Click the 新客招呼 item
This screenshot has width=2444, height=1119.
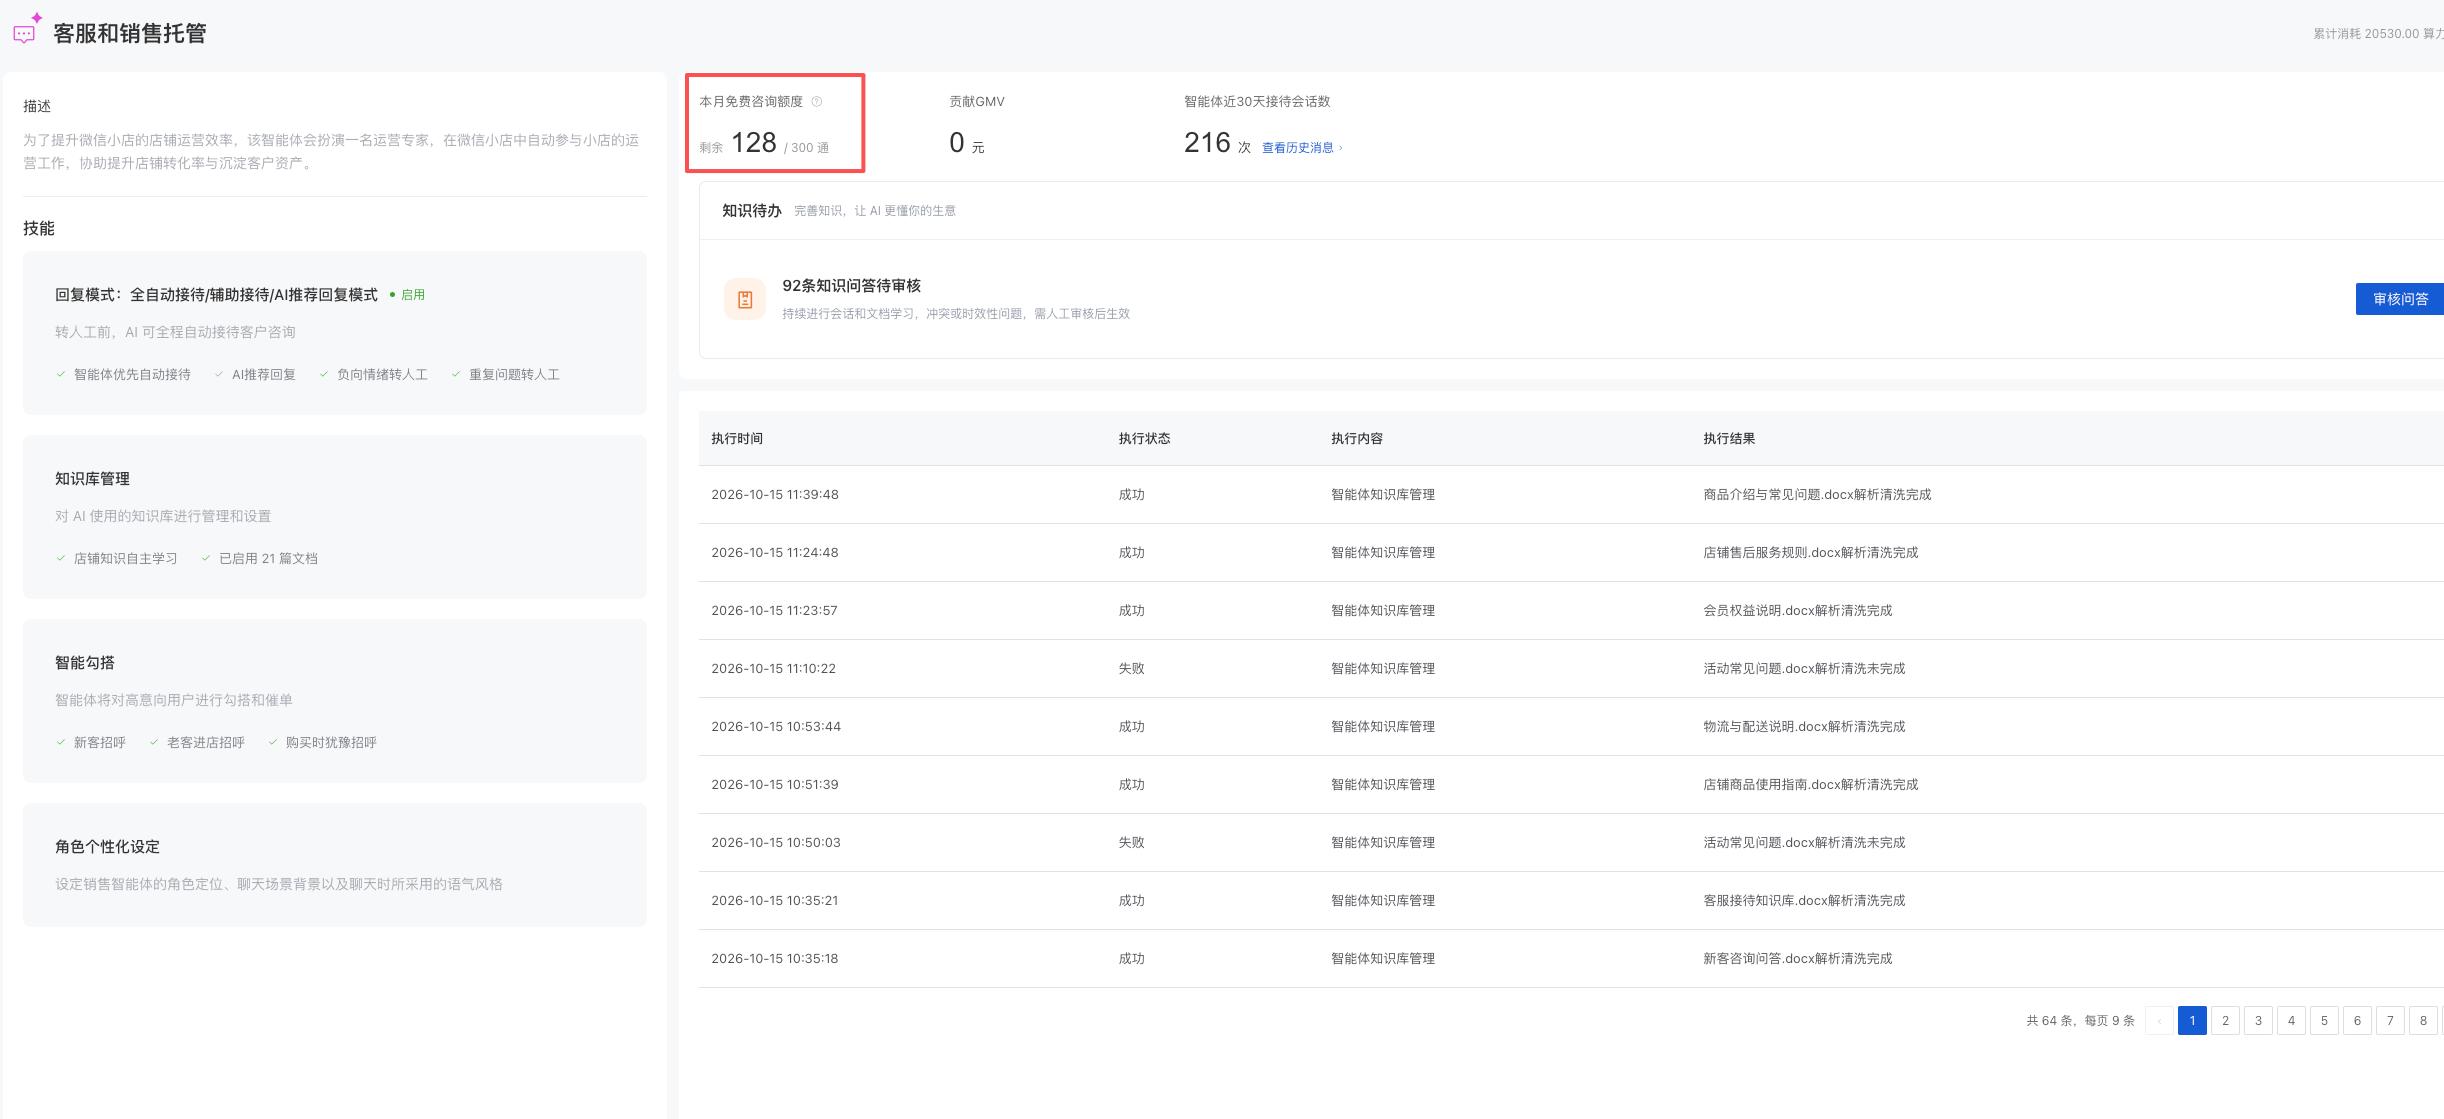point(90,742)
